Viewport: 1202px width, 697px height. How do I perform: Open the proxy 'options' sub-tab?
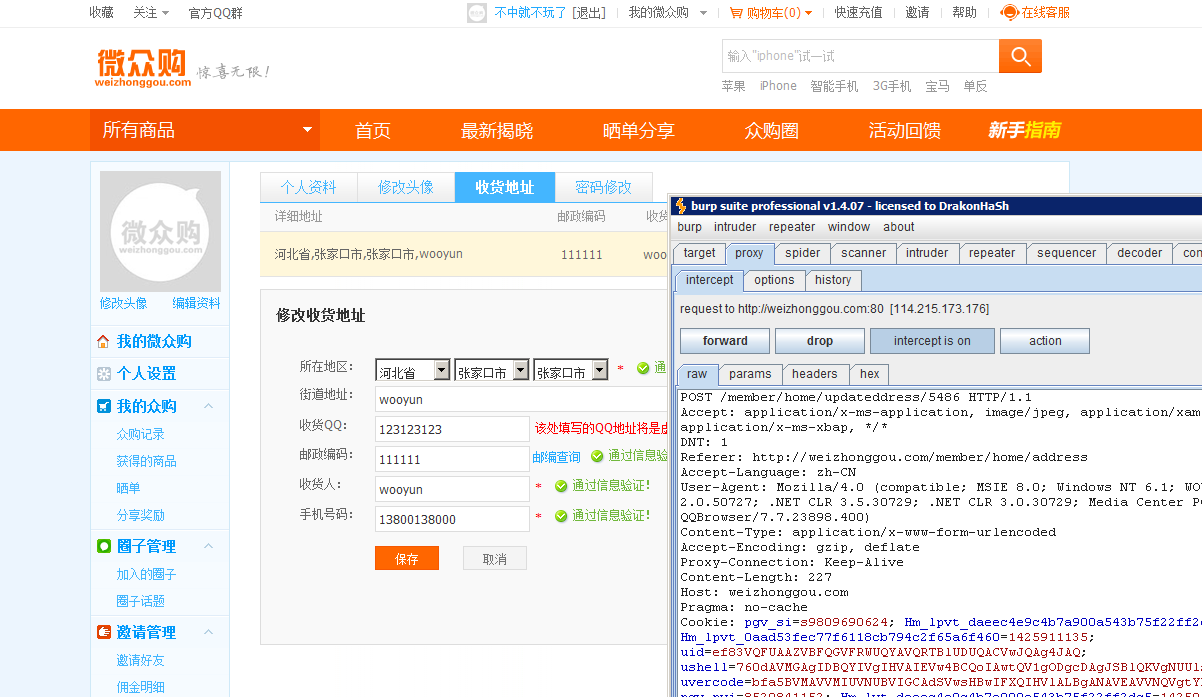pos(774,281)
